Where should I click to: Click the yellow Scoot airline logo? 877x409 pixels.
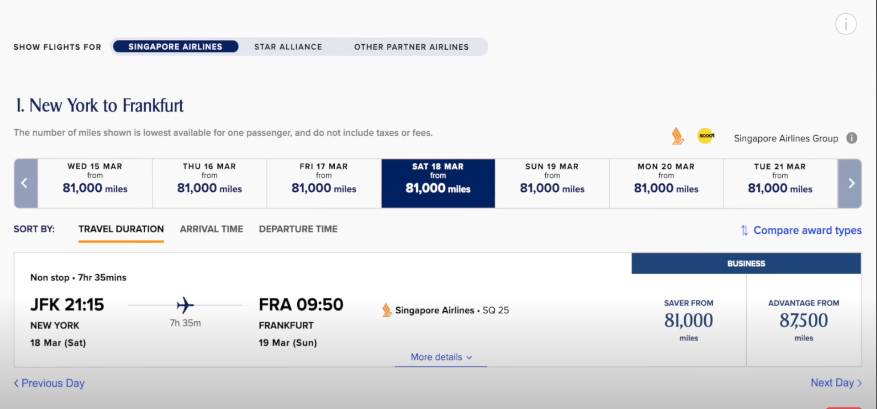pyautogui.click(x=705, y=136)
